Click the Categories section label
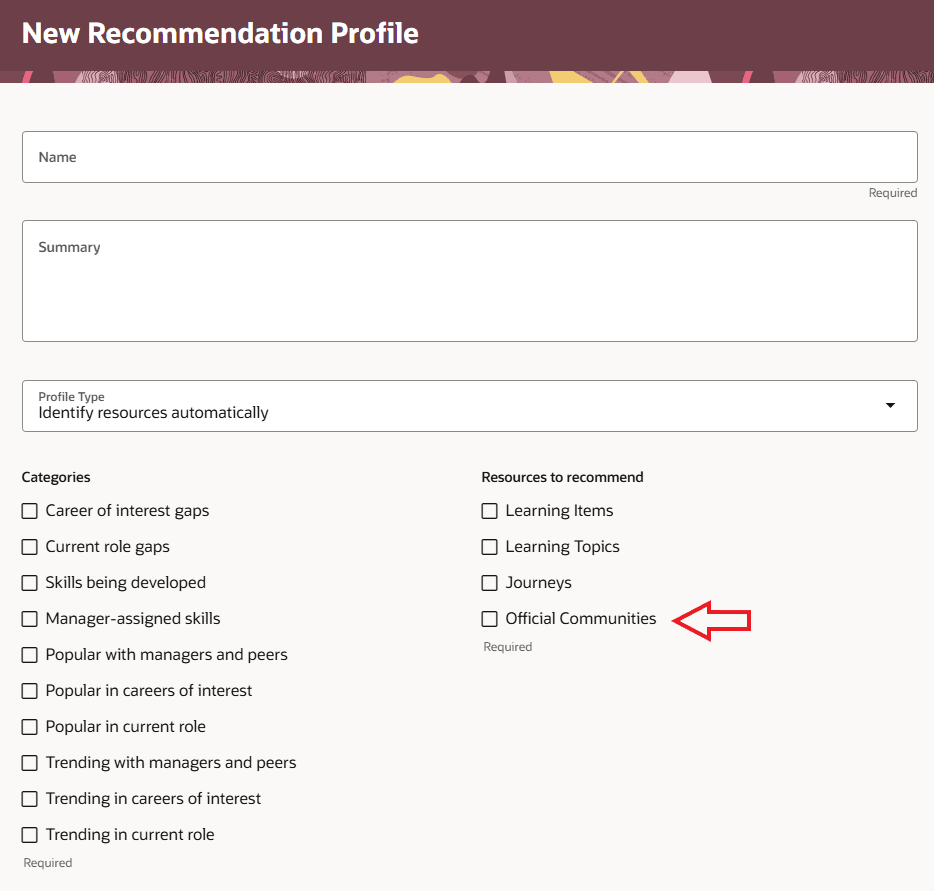934x891 pixels. pyautogui.click(x=55, y=477)
